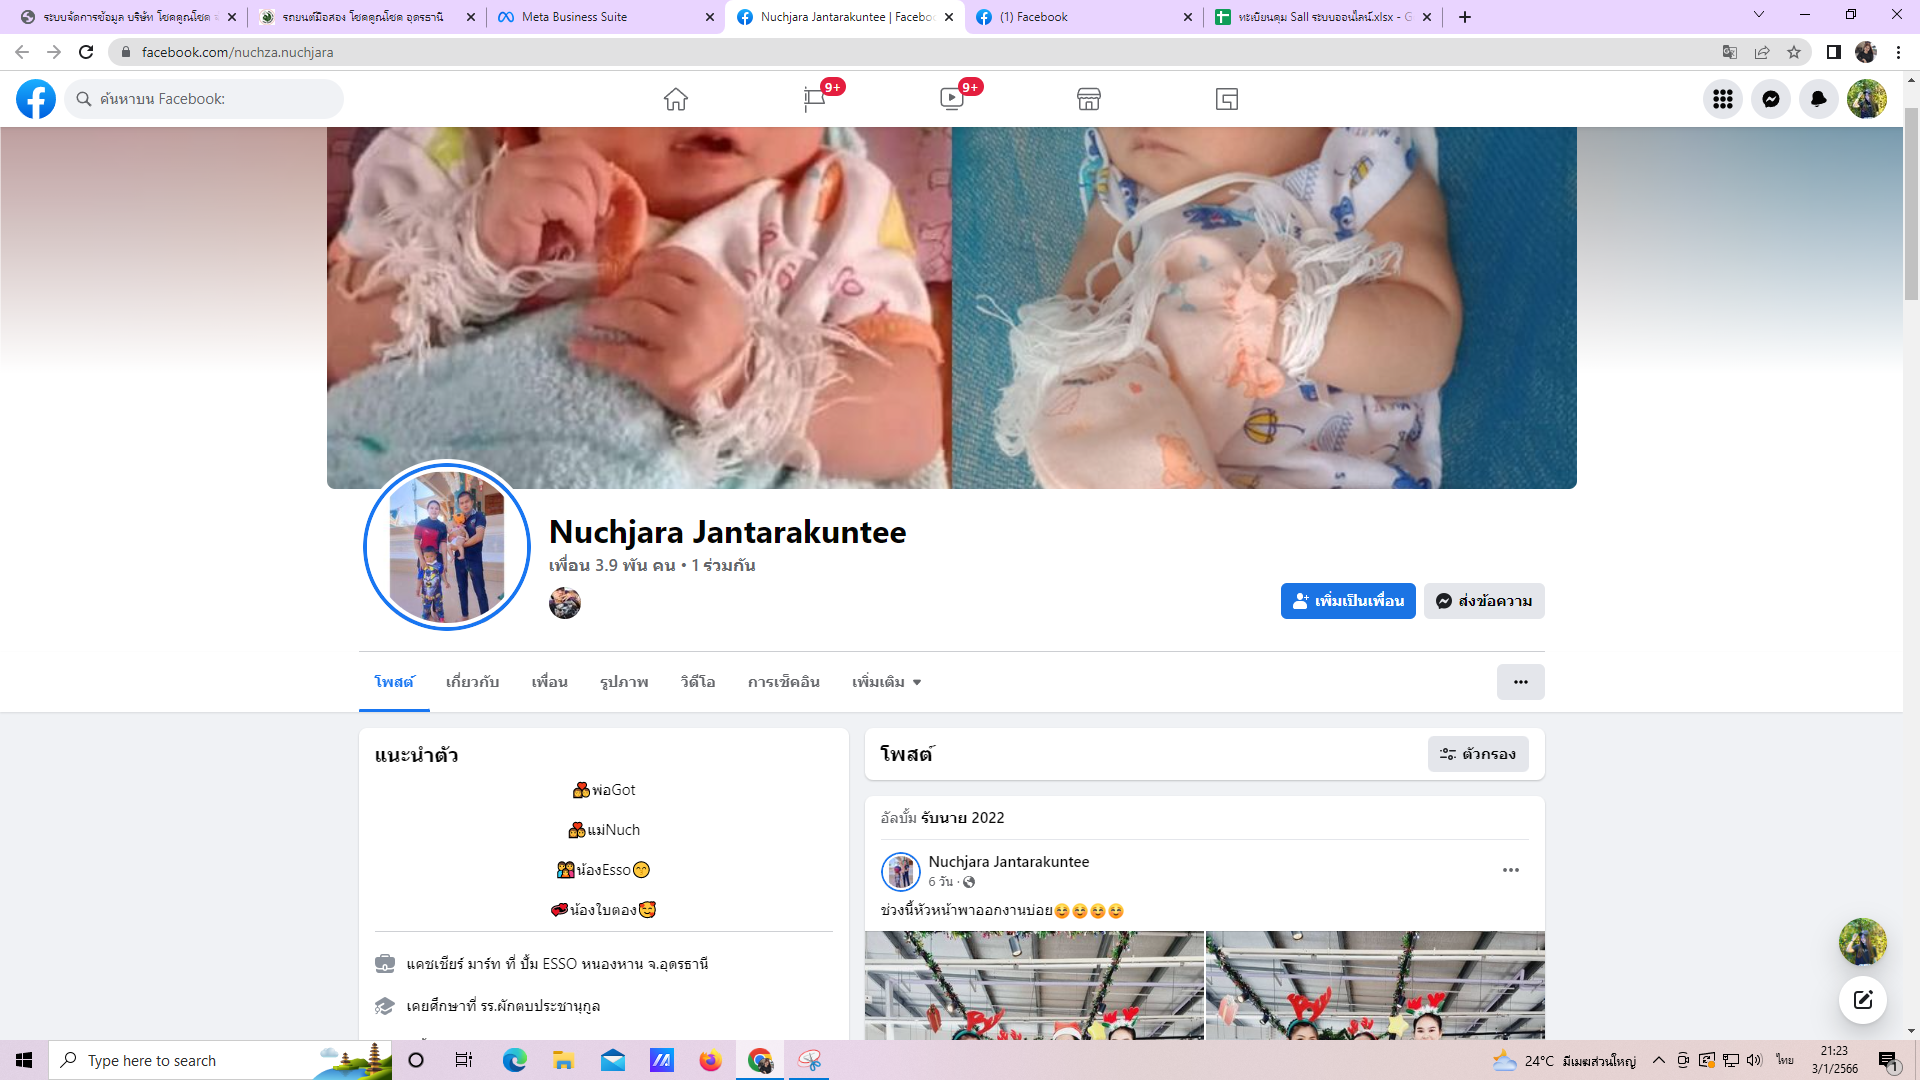The width and height of the screenshot is (1920, 1080).
Task: Expand the เพิ่มเติม dropdown tab
Action: [x=886, y=682]
